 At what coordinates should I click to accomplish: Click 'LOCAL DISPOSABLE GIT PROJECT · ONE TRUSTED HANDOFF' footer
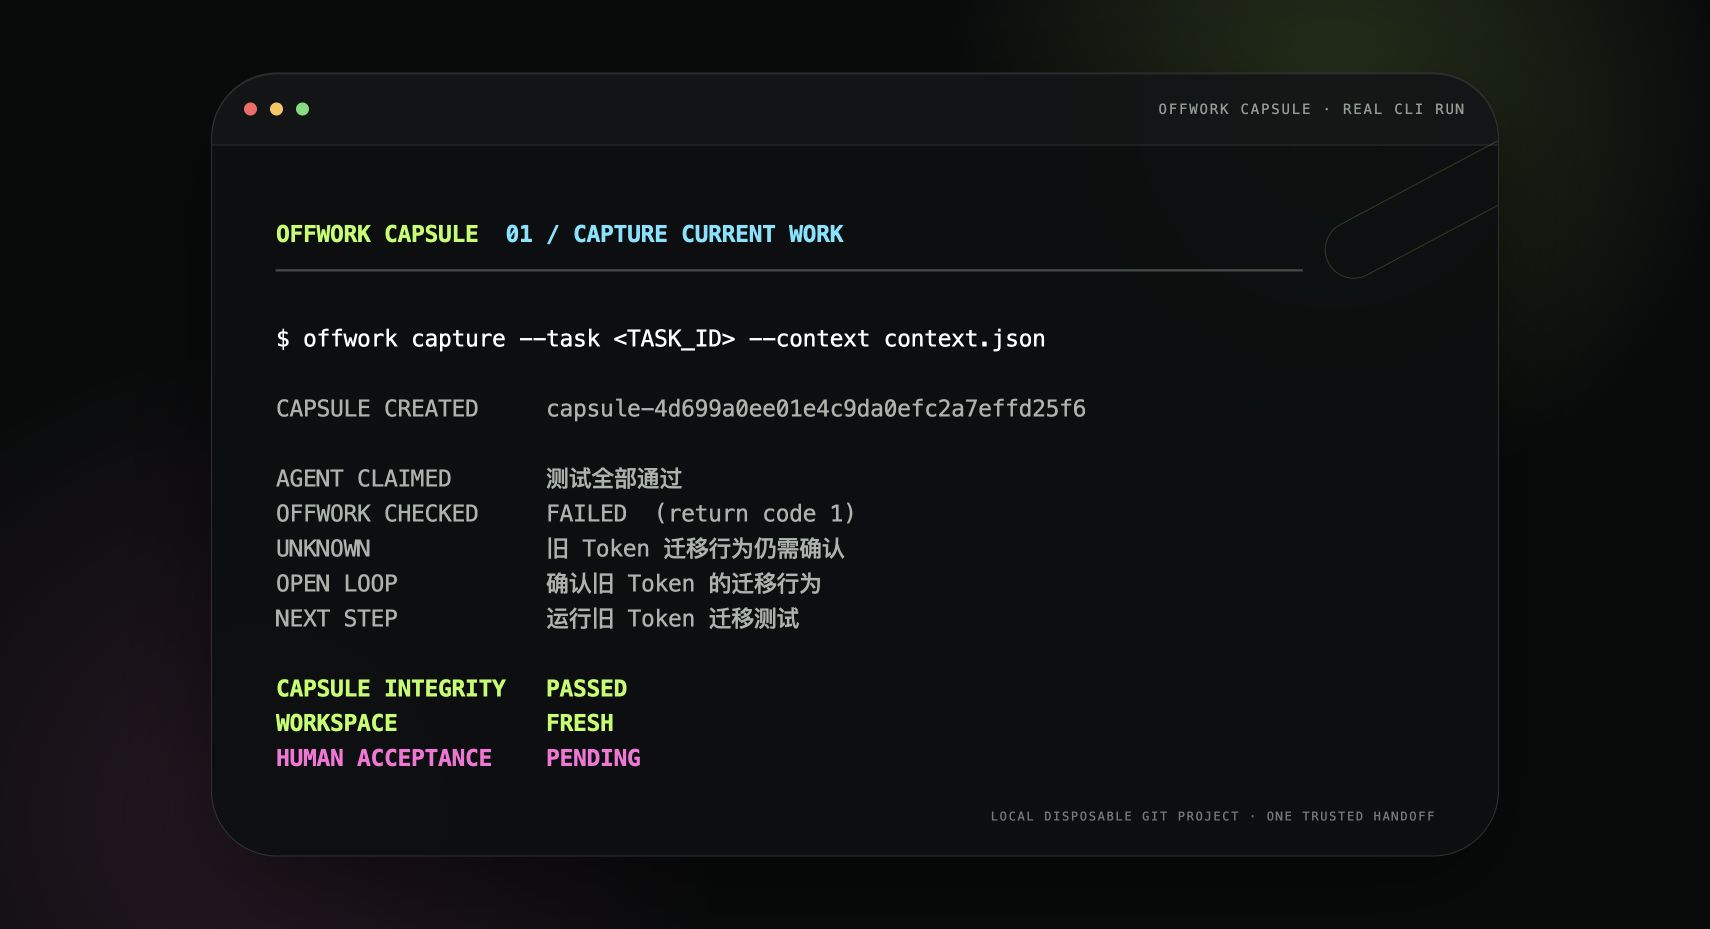point(1213,817)
